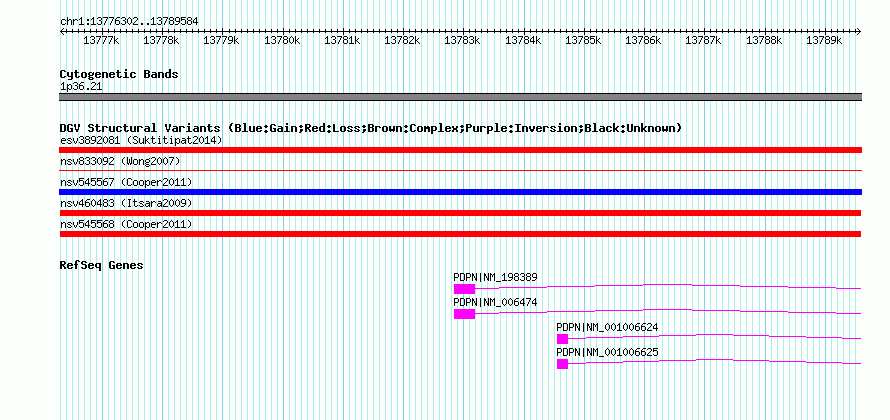
Task: Click the 13786k ruler position
Action: 644,40
